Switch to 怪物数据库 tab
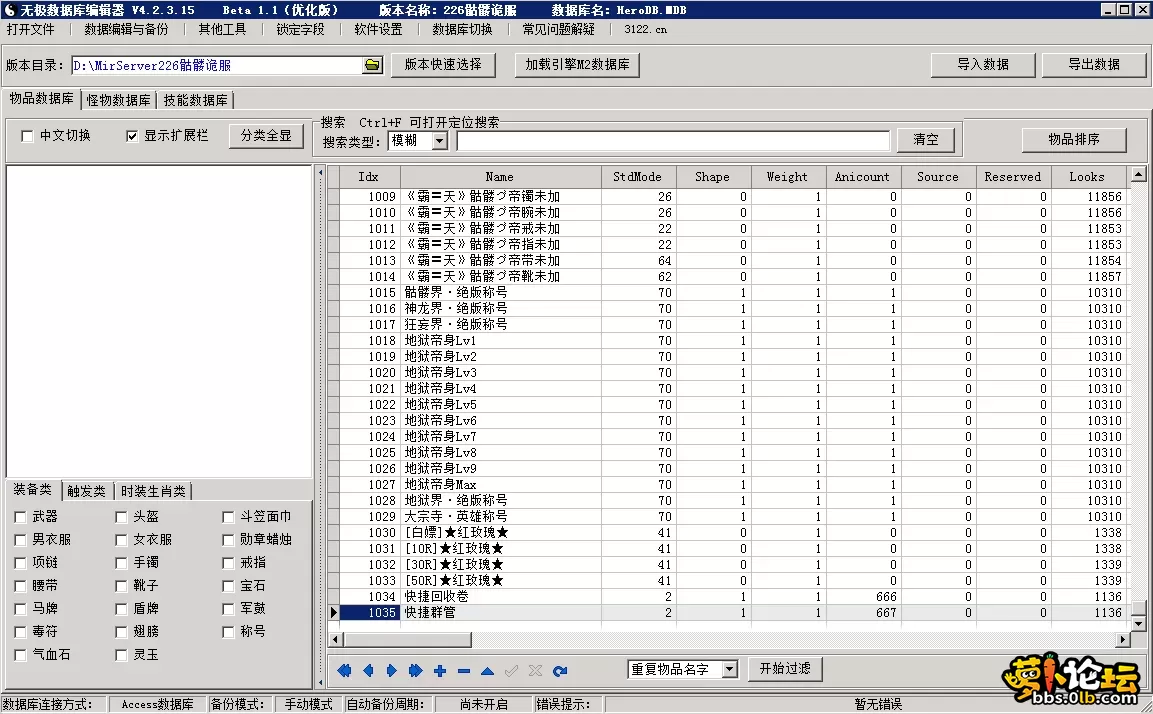 pyautogui.click(x=118, y=100)
